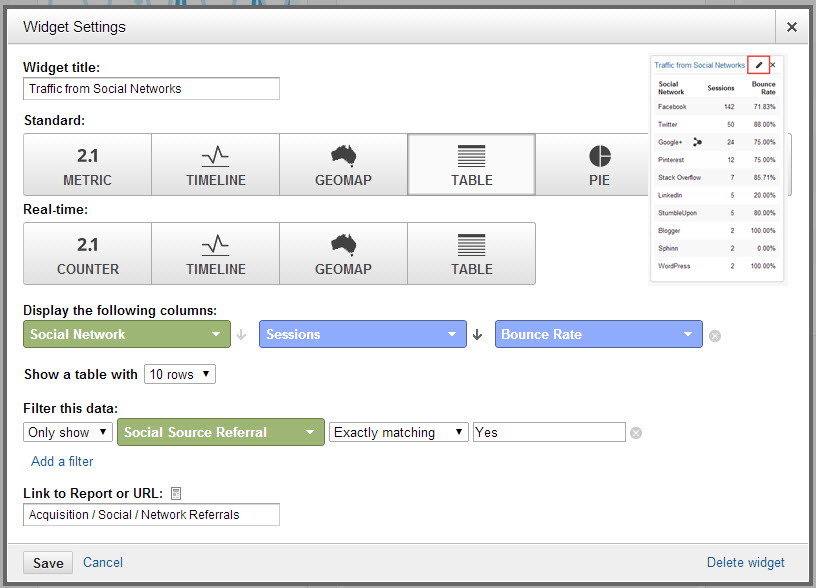Click the Link to Report or URL field
Screen dimensions: 816x588
[x=151, y=515]
